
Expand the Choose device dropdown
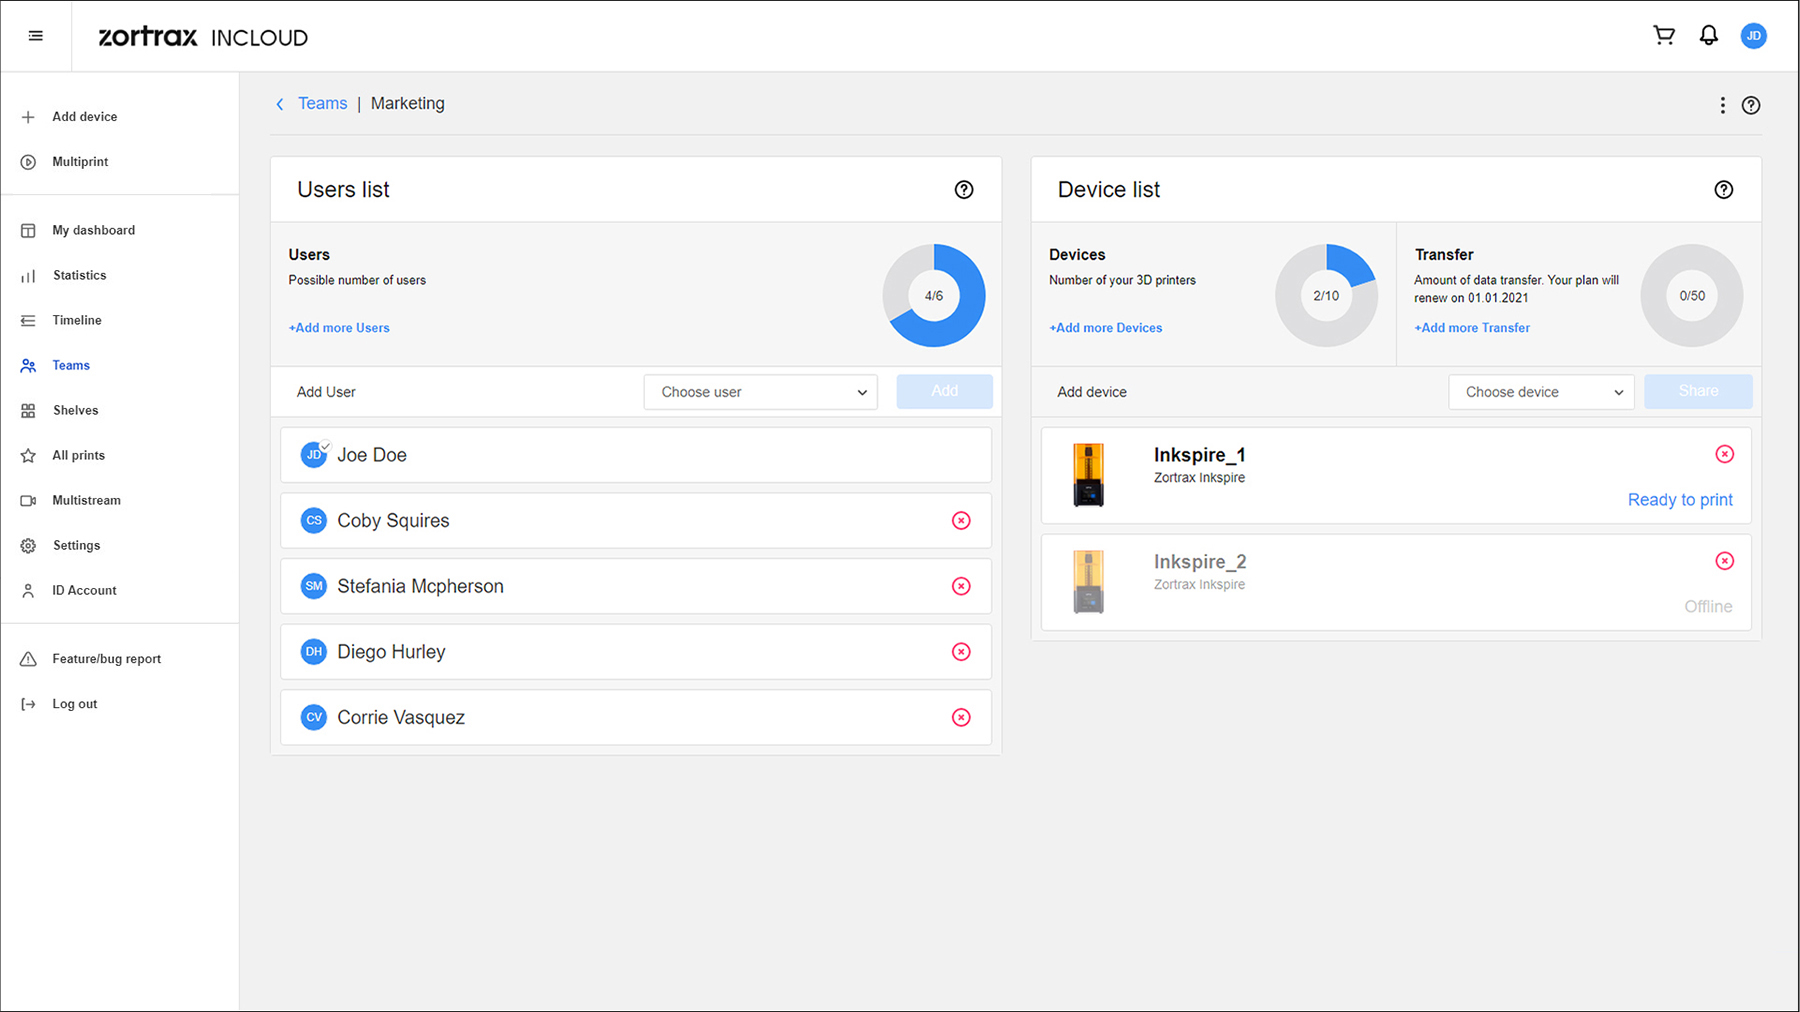coord(1541,392)
